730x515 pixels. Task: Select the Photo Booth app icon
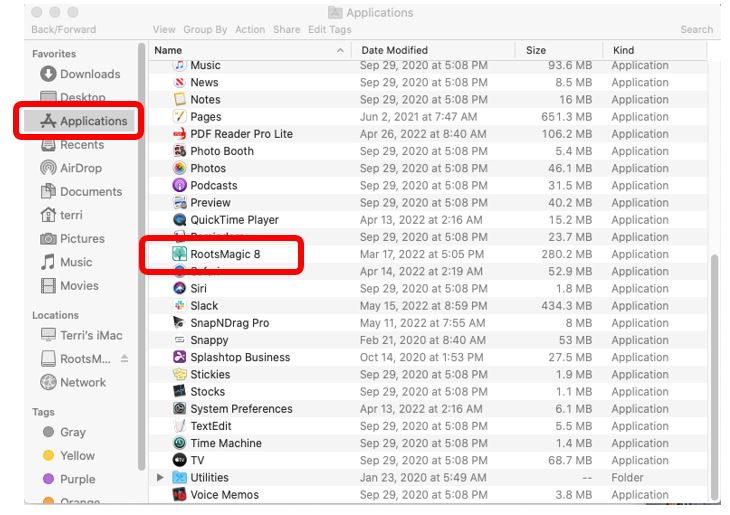[180, 151]
